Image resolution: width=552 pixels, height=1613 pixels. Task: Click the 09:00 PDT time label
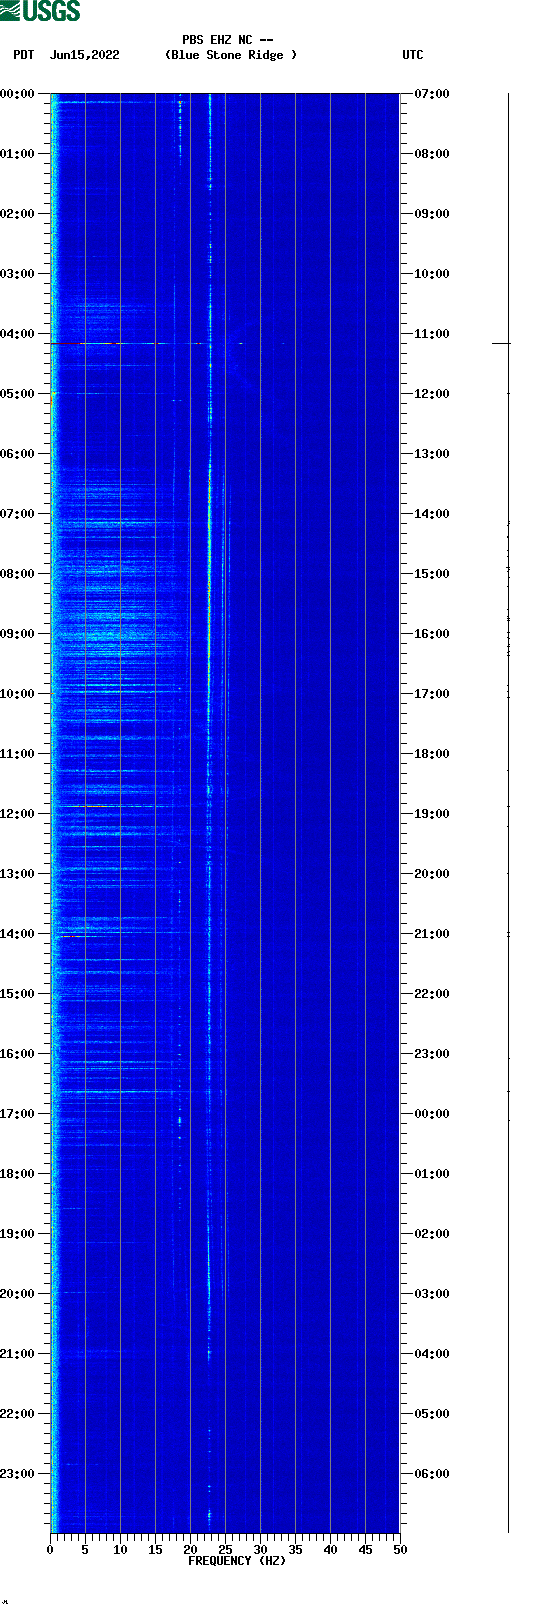tap(17, 634)
